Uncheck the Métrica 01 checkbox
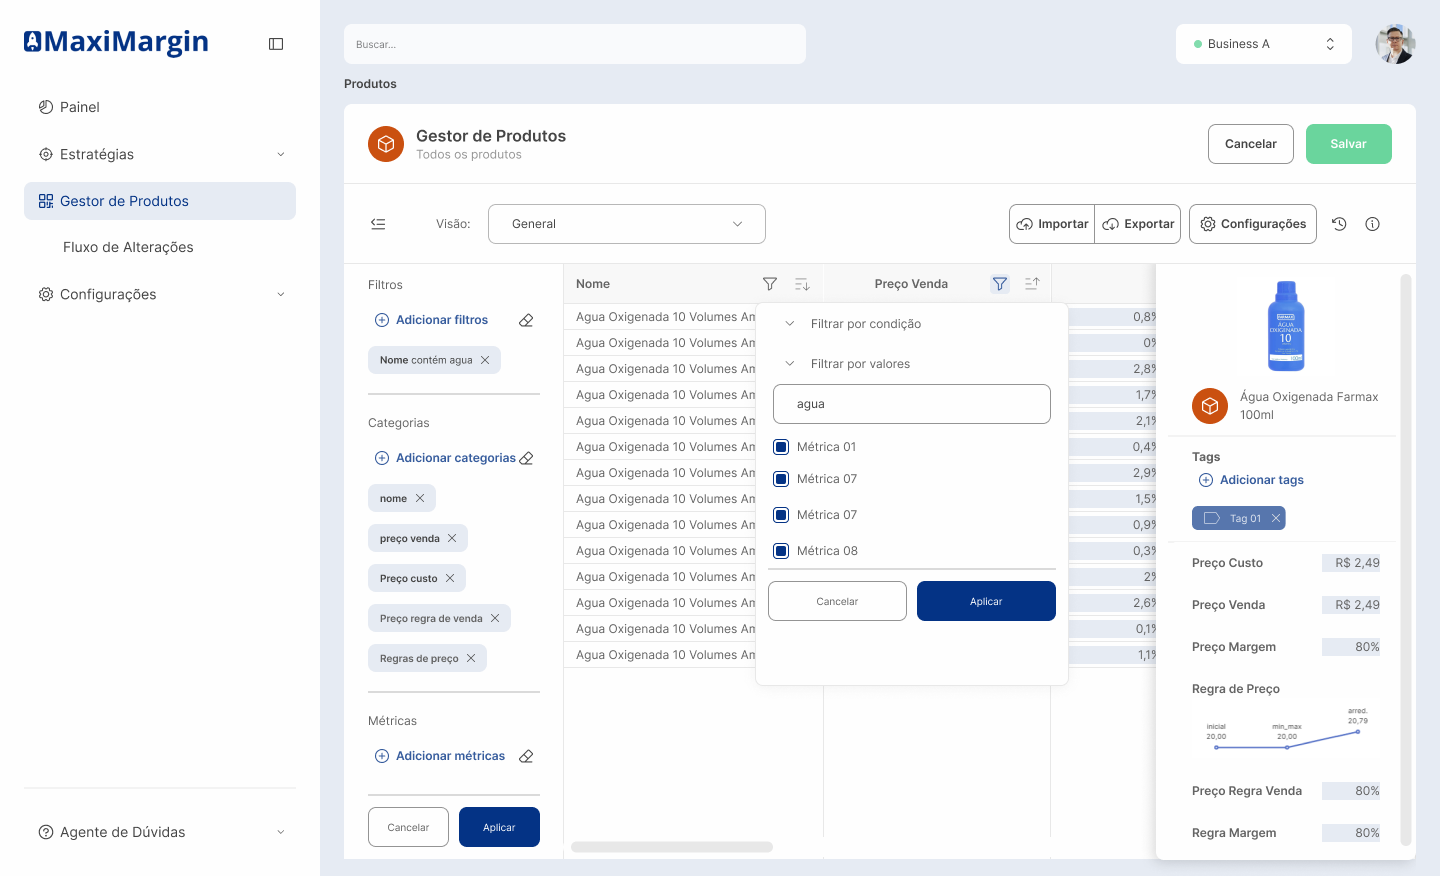Viewport: 1440px width, 876px height. [781, 447]
